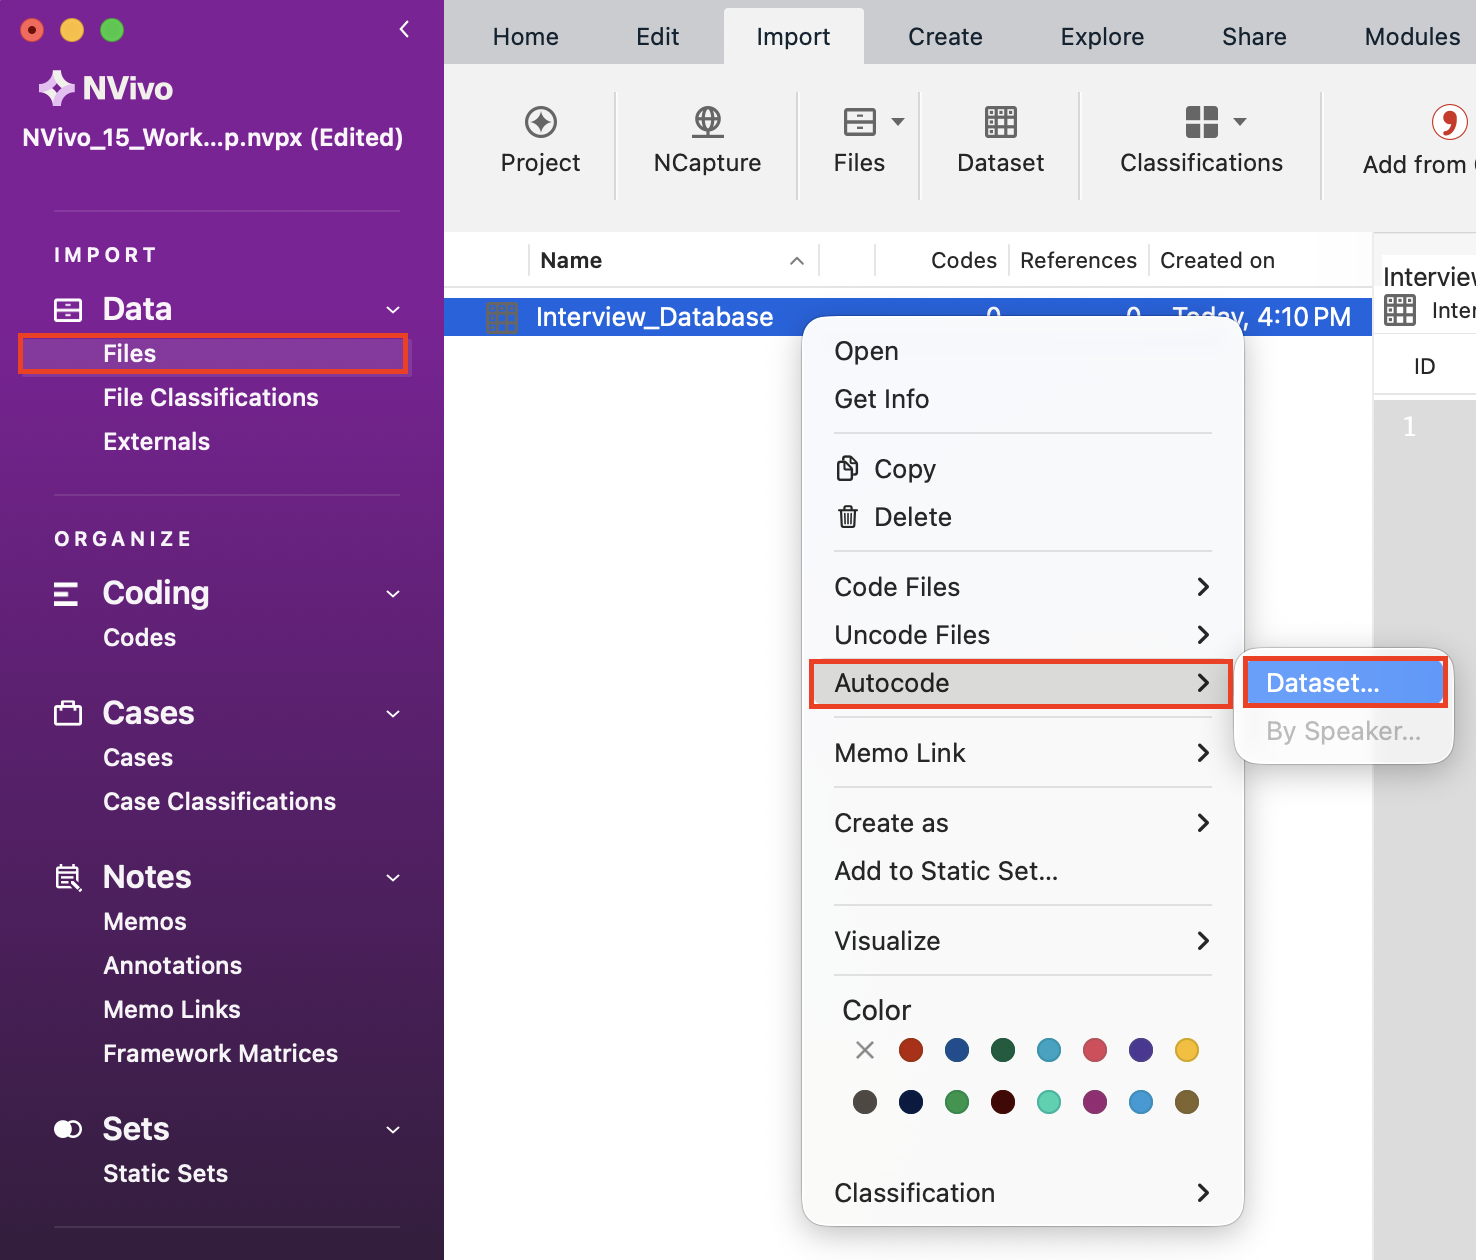The height and width of the screenshot is (1260, 1476).
Task: Click the Coding section icon in sidebar
Action: (66, 594)
